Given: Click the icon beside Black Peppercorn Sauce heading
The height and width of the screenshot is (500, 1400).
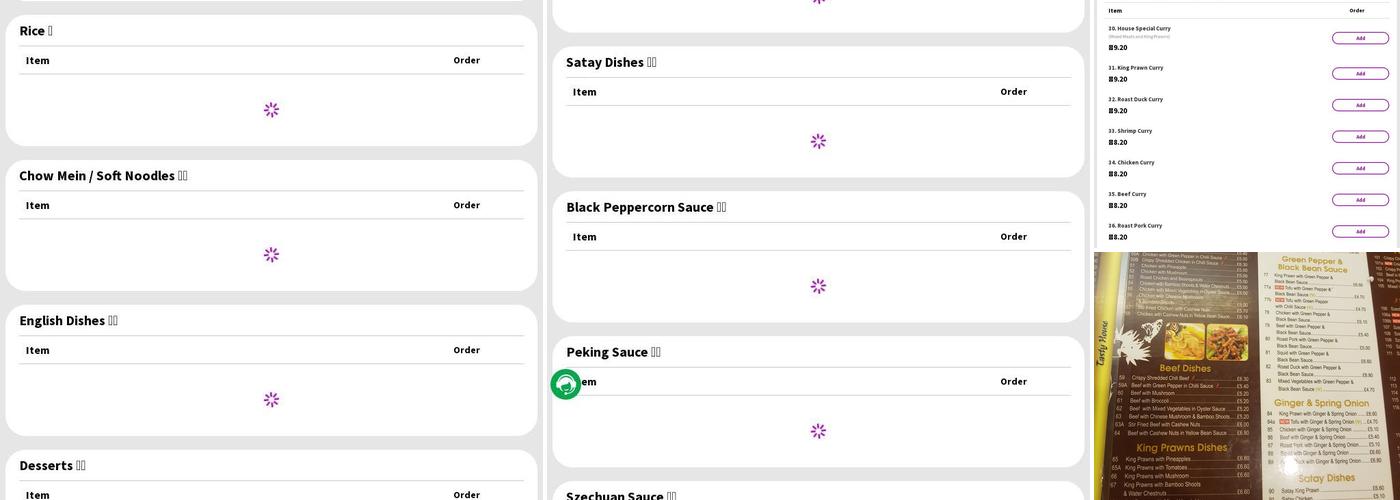Looking at the screenshot, I should pos(721,207).
